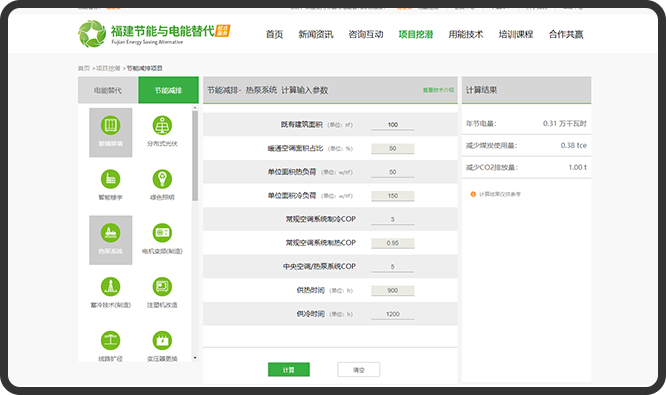Click the icon list scroll-up arrow
The image size is (666, 395).
coord(195,108)
